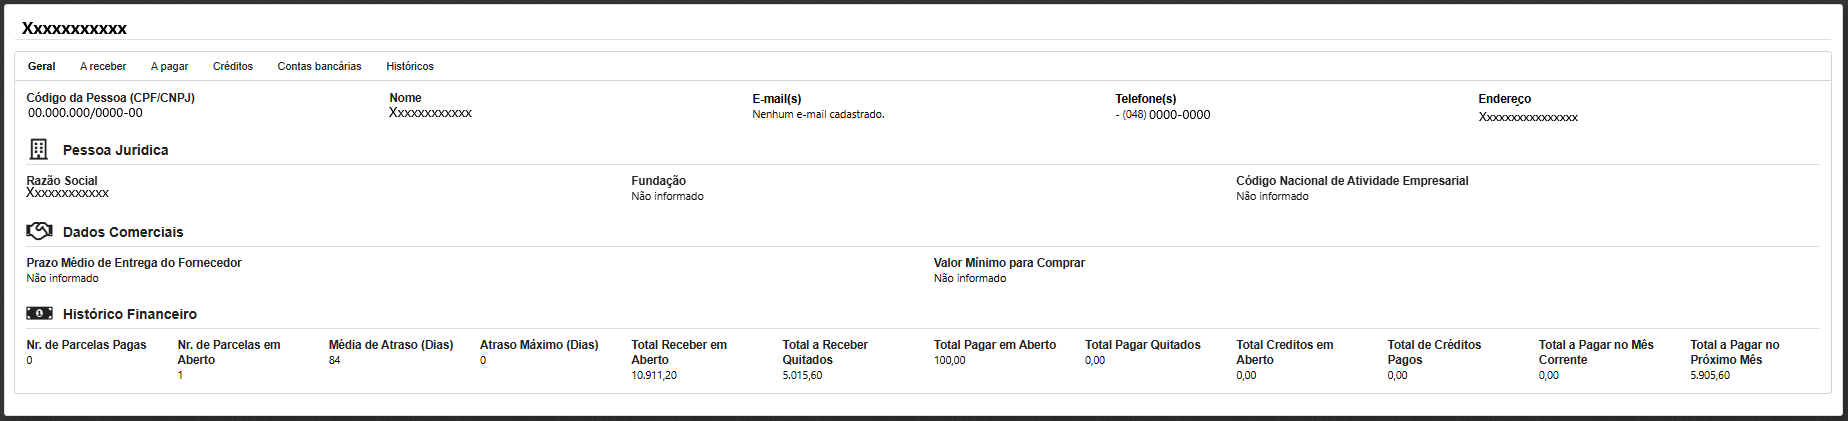Screen dimensions: 1848x421
Task: Click the handshake icon beside Dados Comerciais
Action: pos(39,231)
